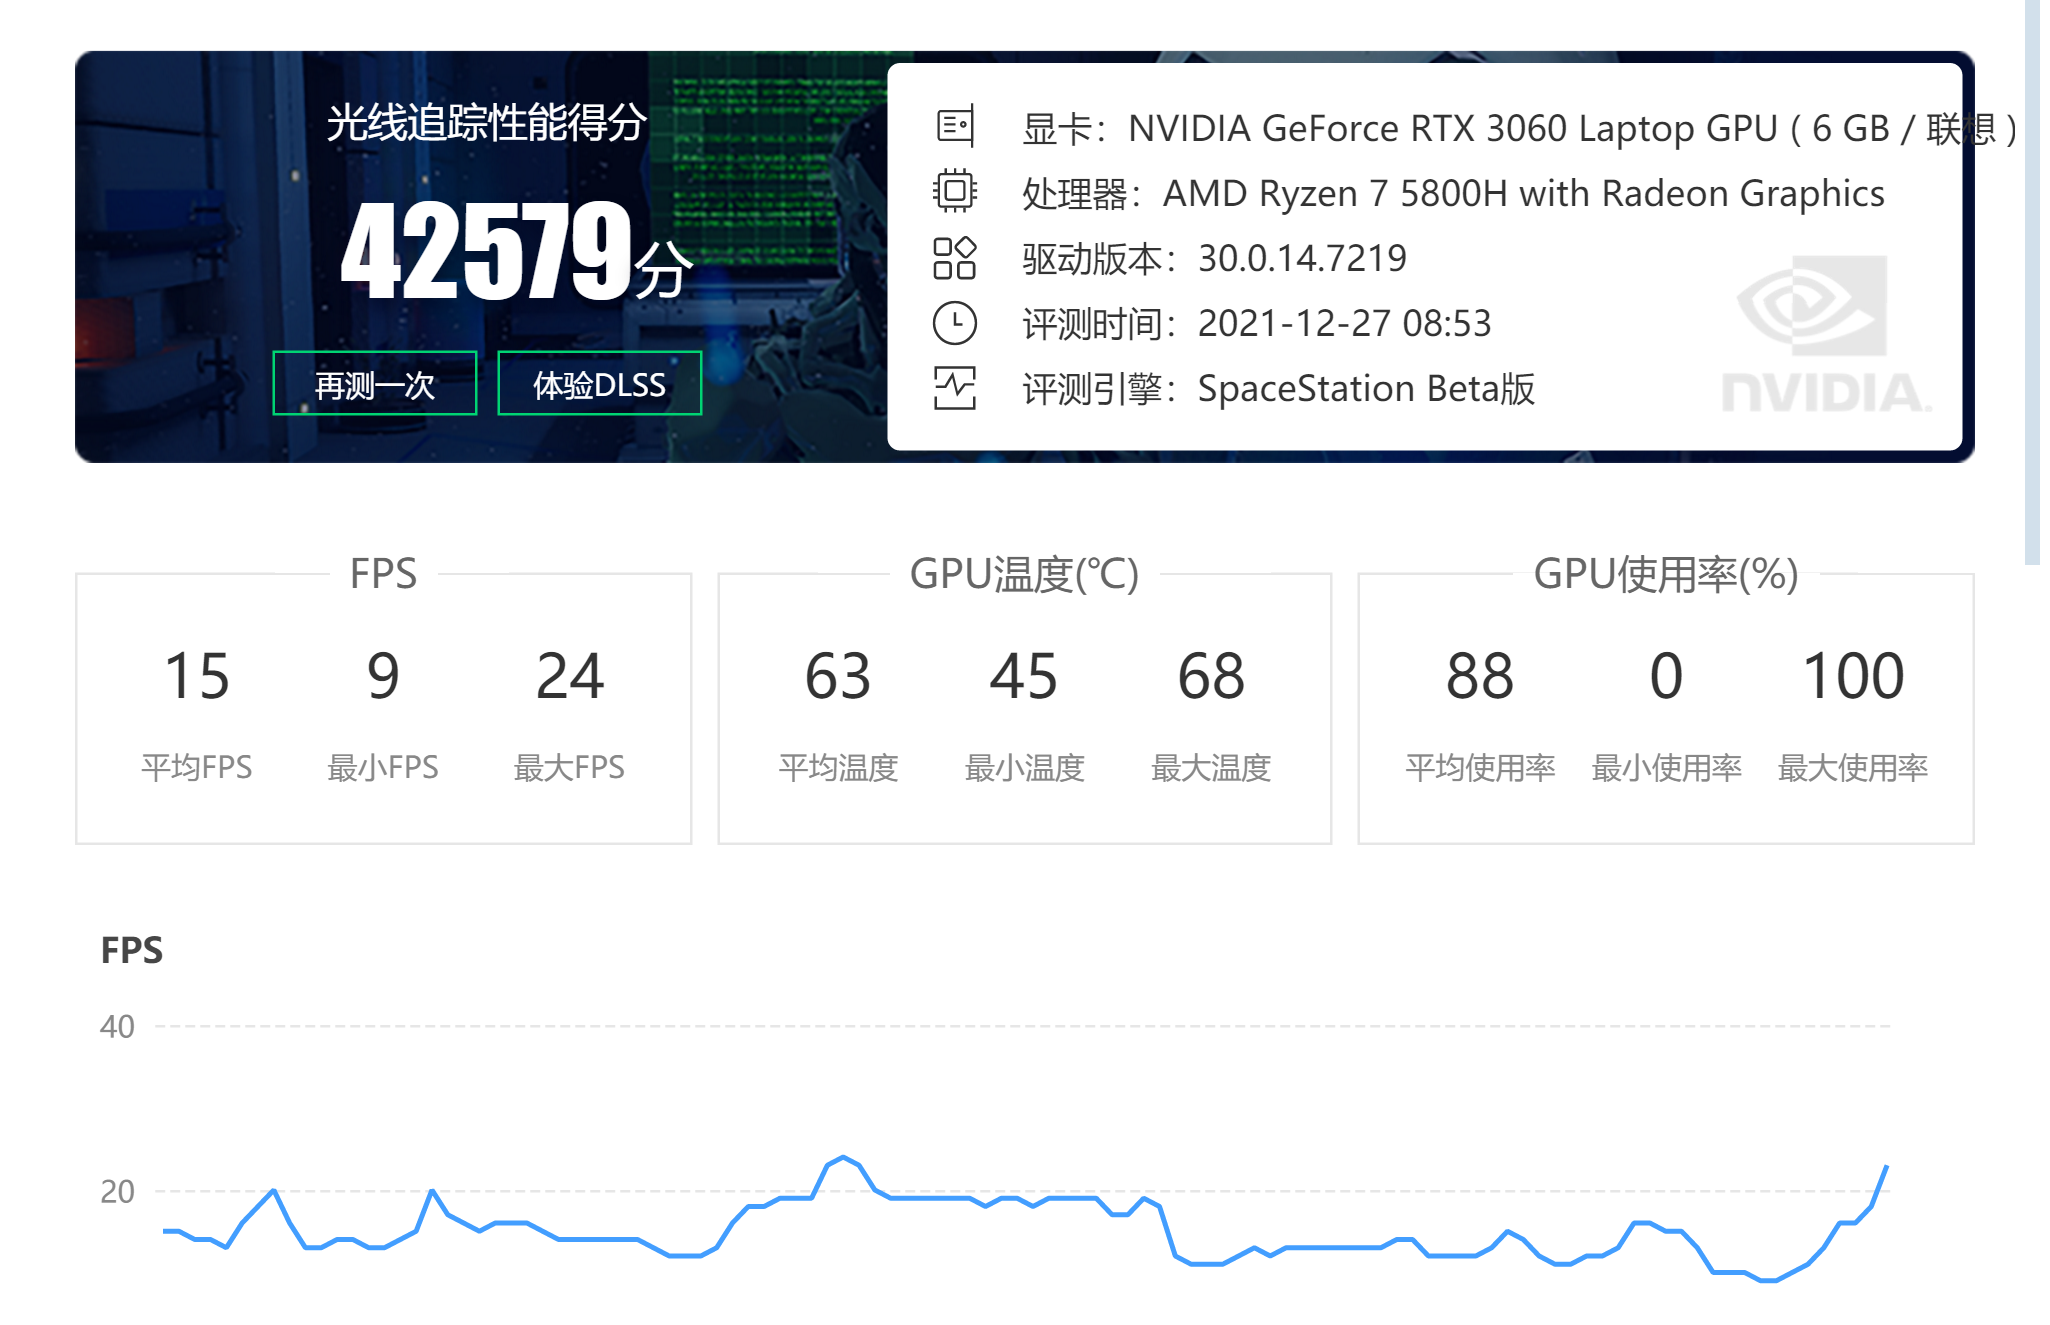Click the maximum usage value 100
The height and width of the screenshot is (1325, 2050).
coord(1853,676)
